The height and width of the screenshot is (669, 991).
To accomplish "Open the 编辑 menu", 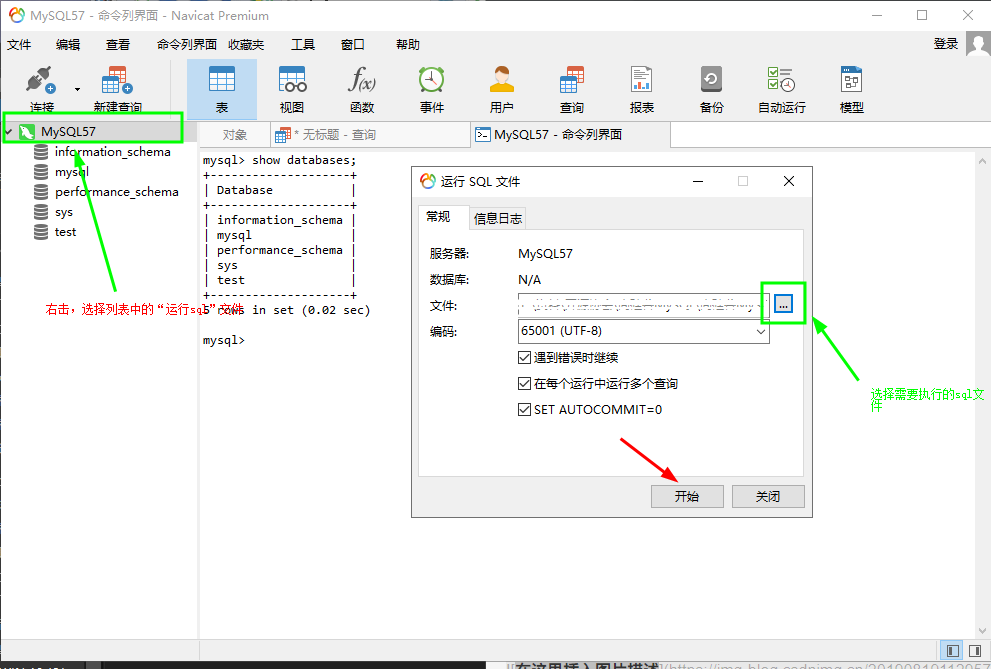I will (x=68, y=45).
